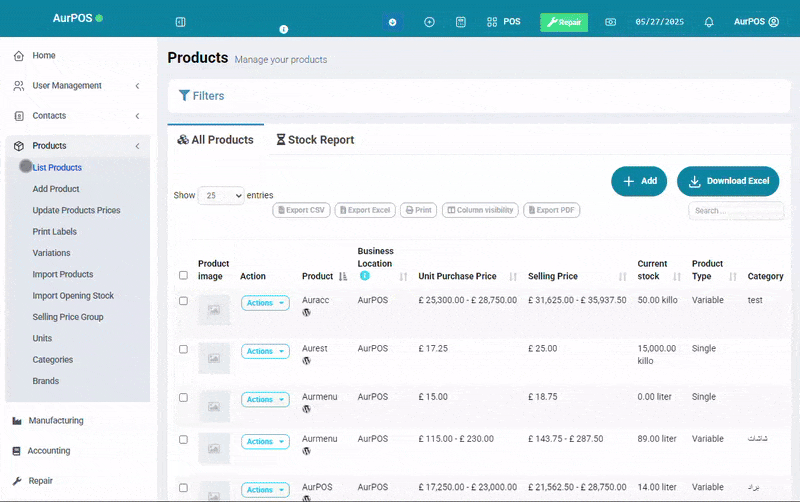Toggle the sidebar collapse icon in header
800x502 pixels.
[x=181, y=22]
